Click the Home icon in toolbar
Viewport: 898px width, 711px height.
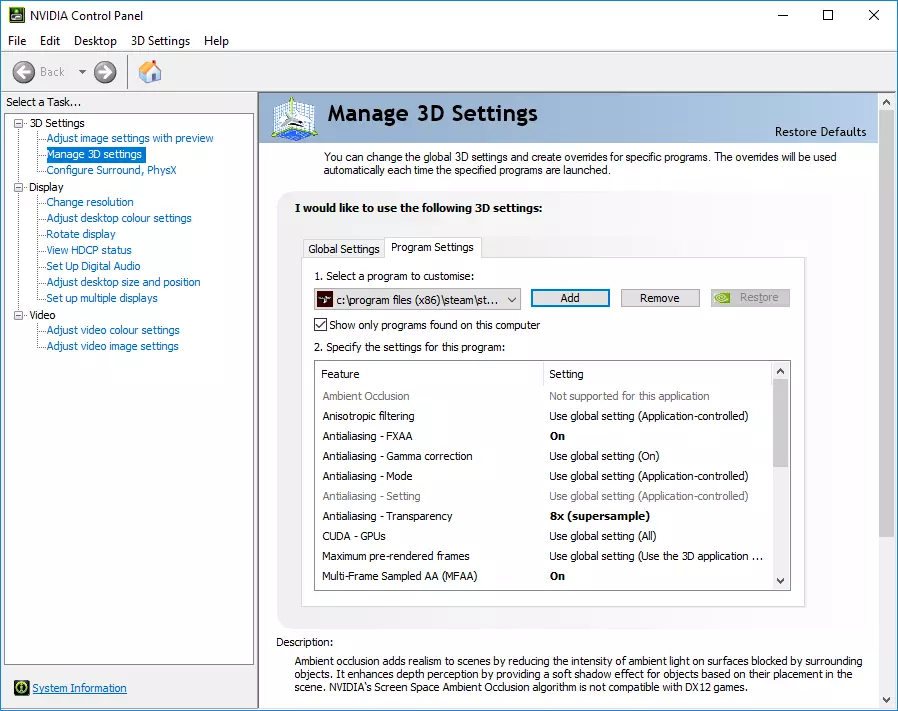coord(150,72)
